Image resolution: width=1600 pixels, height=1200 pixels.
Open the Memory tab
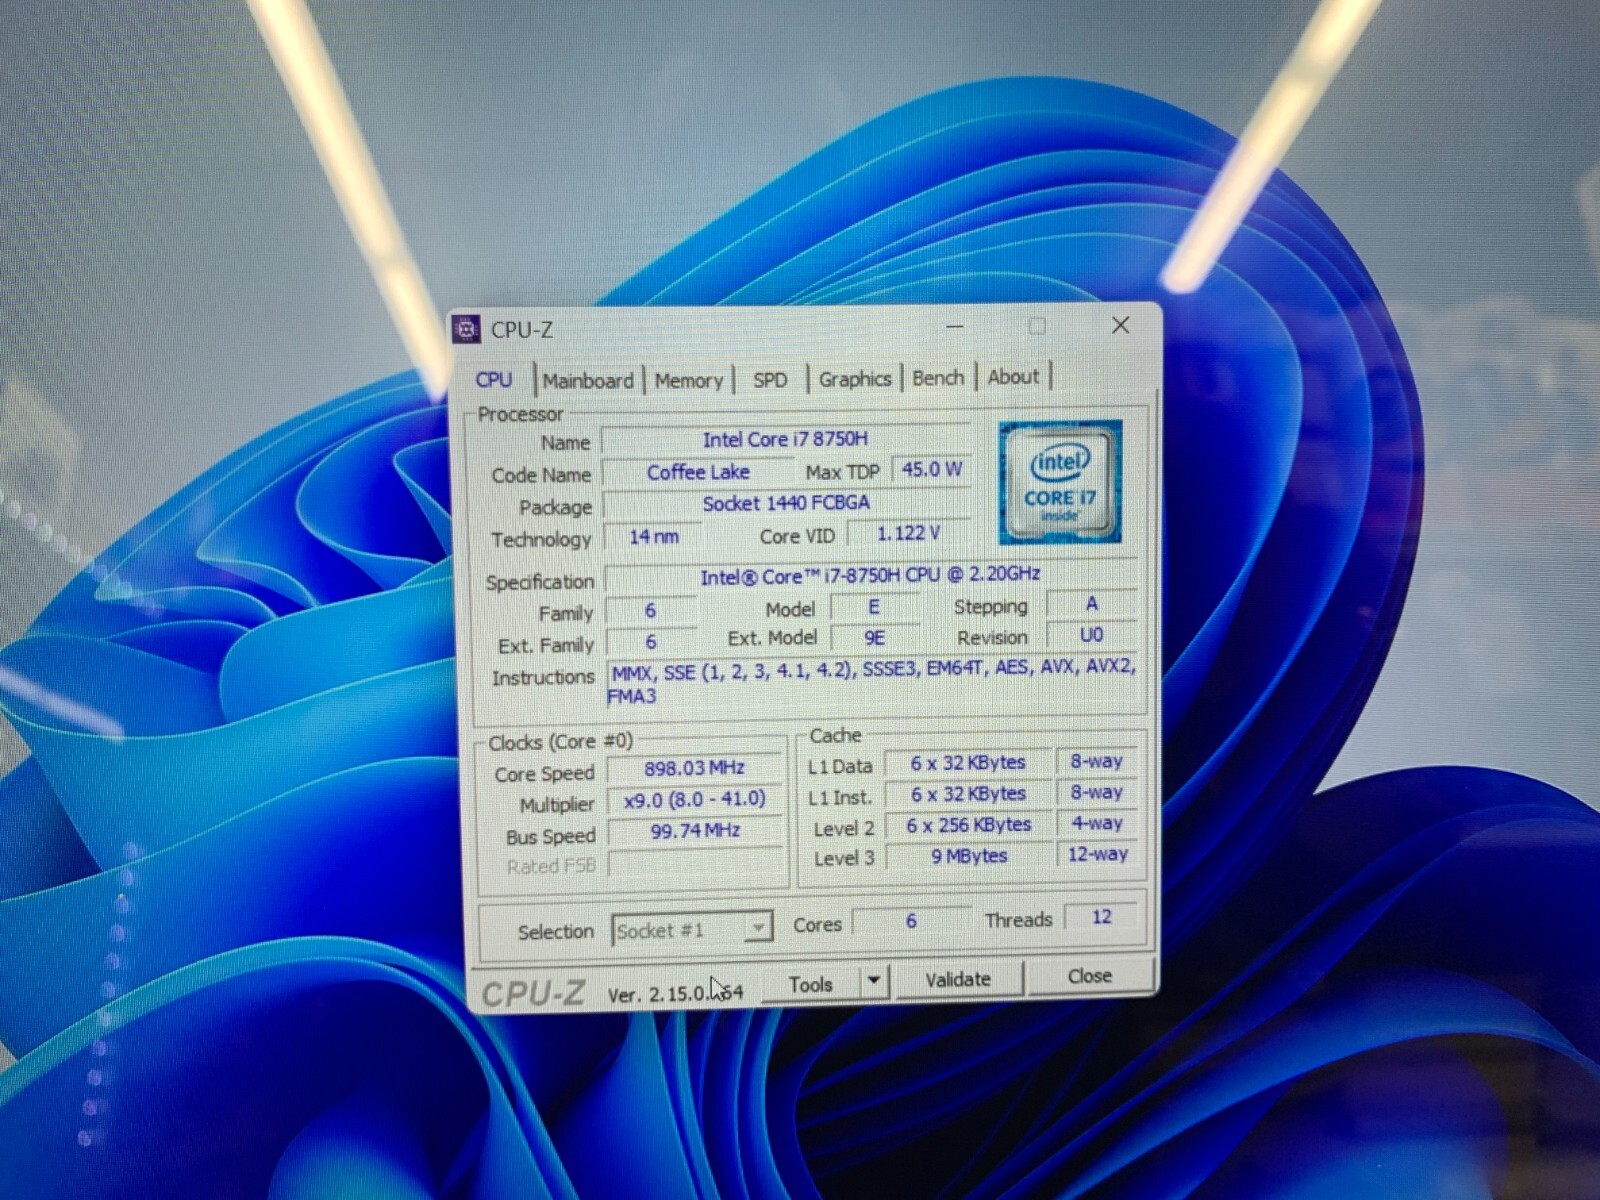click(689, 380)
